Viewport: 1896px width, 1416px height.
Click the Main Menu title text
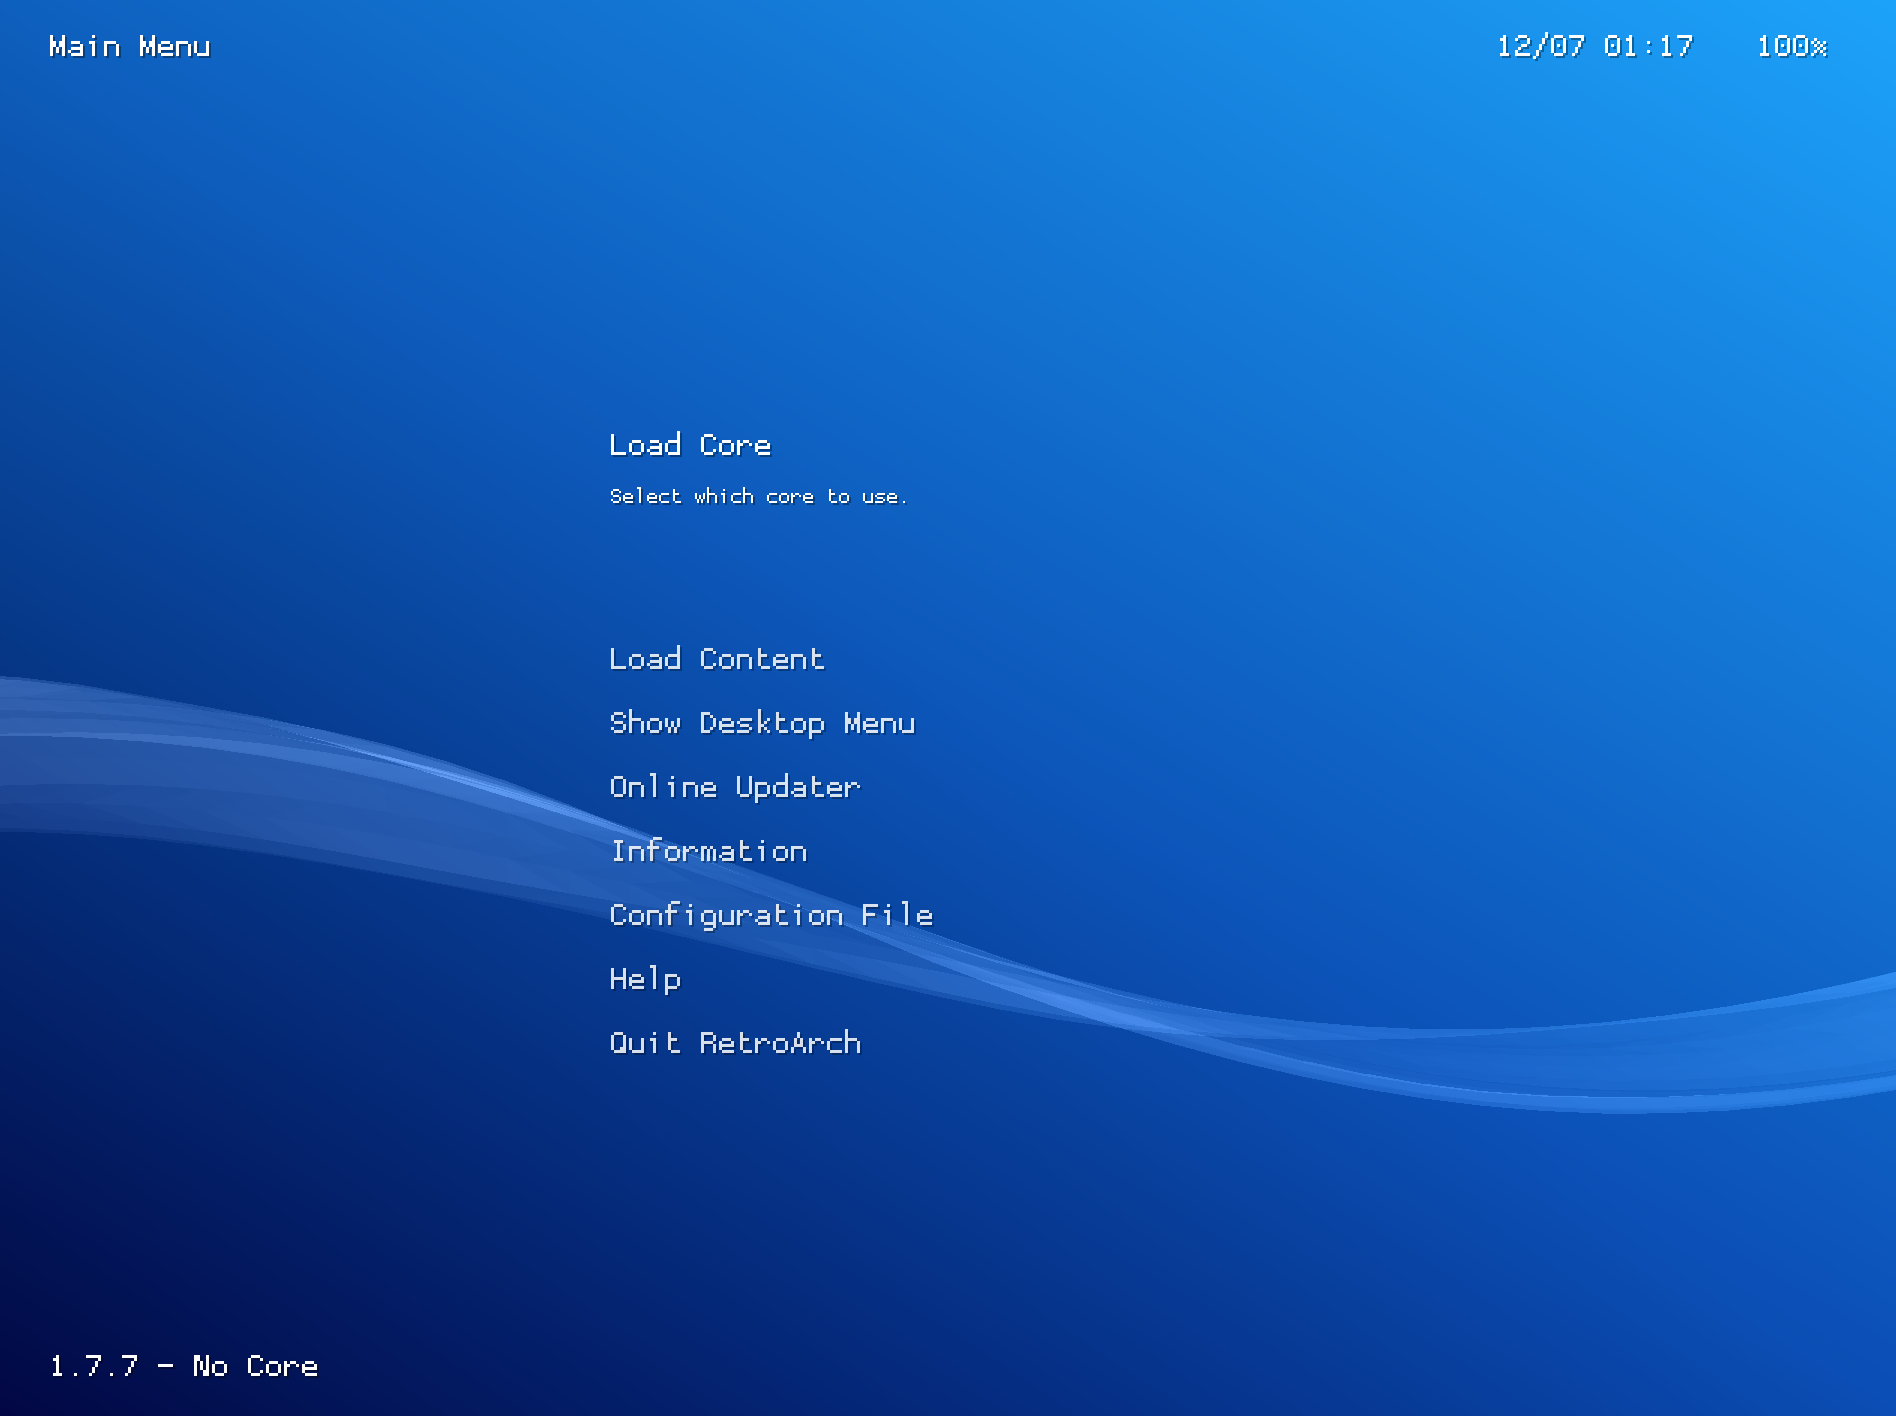tap(129, 46)
